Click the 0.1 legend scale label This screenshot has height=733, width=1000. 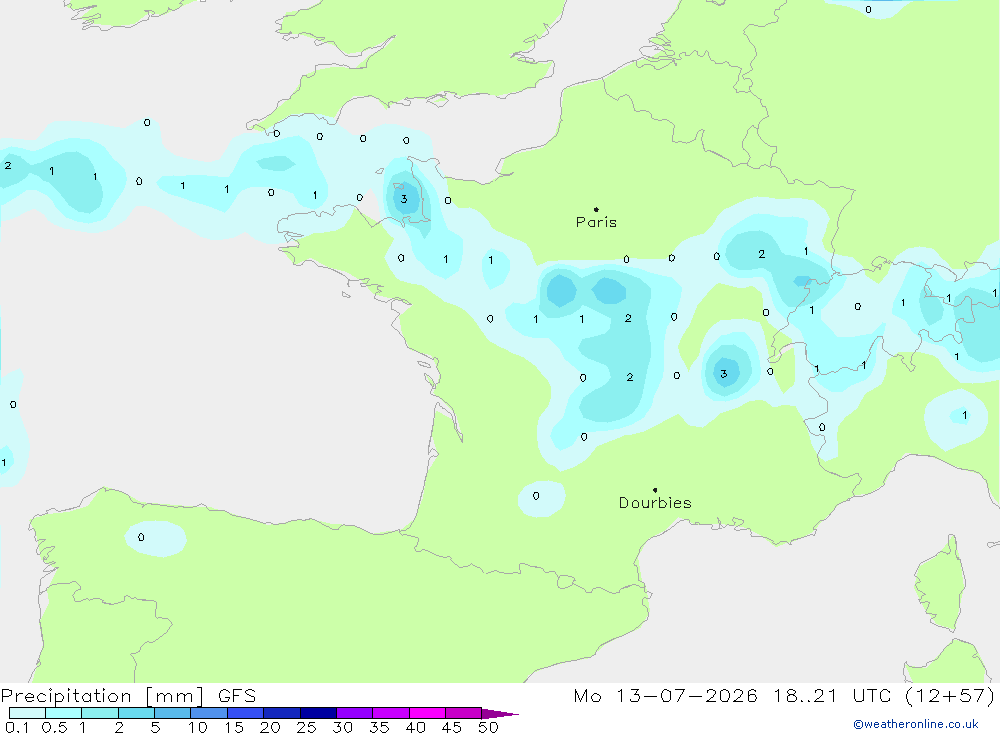tap(17, 727)
